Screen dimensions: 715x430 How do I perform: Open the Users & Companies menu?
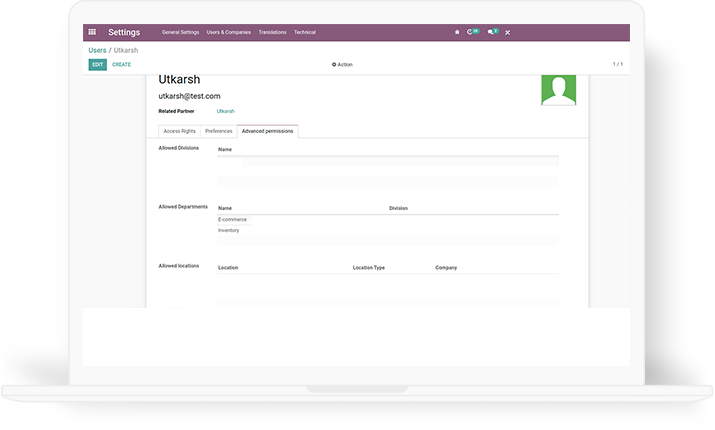click(228, 32)
